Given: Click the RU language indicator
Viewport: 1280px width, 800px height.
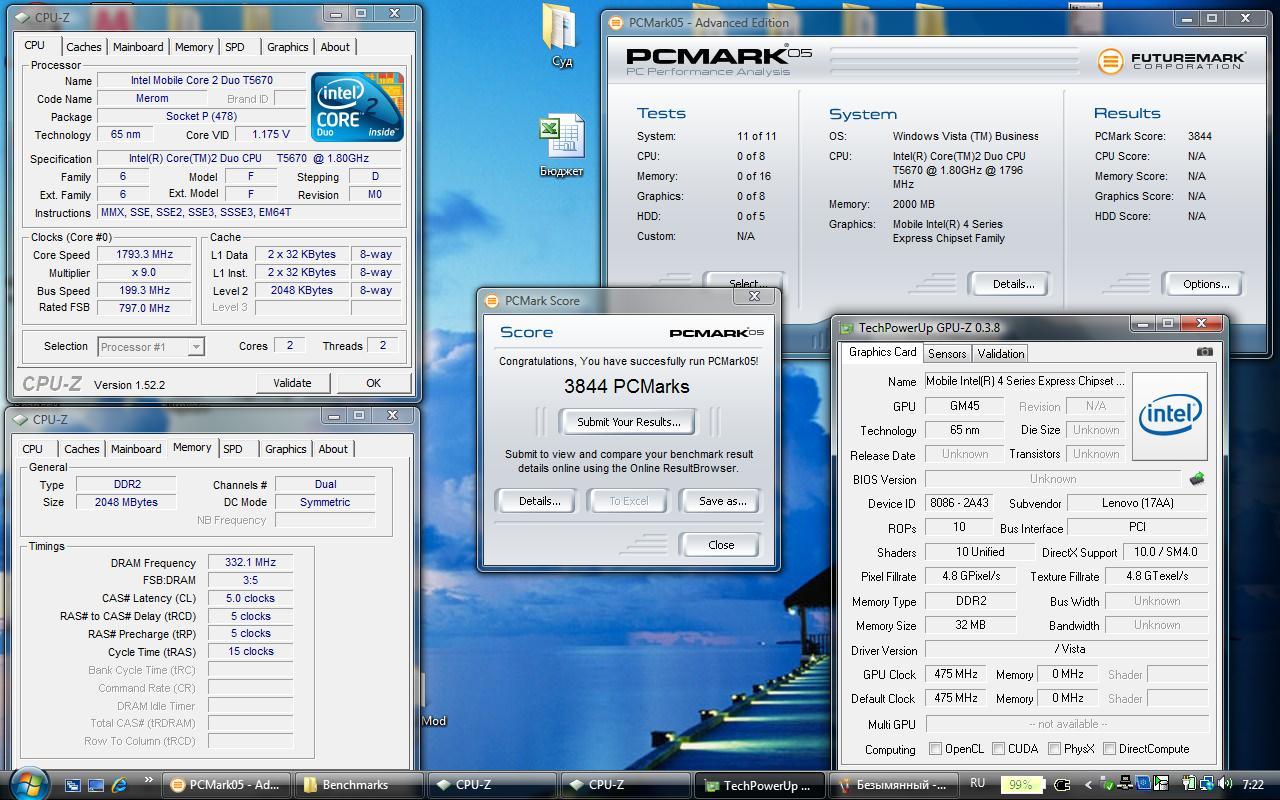Looking at the screenshot, I should click(x=977, y=783).
